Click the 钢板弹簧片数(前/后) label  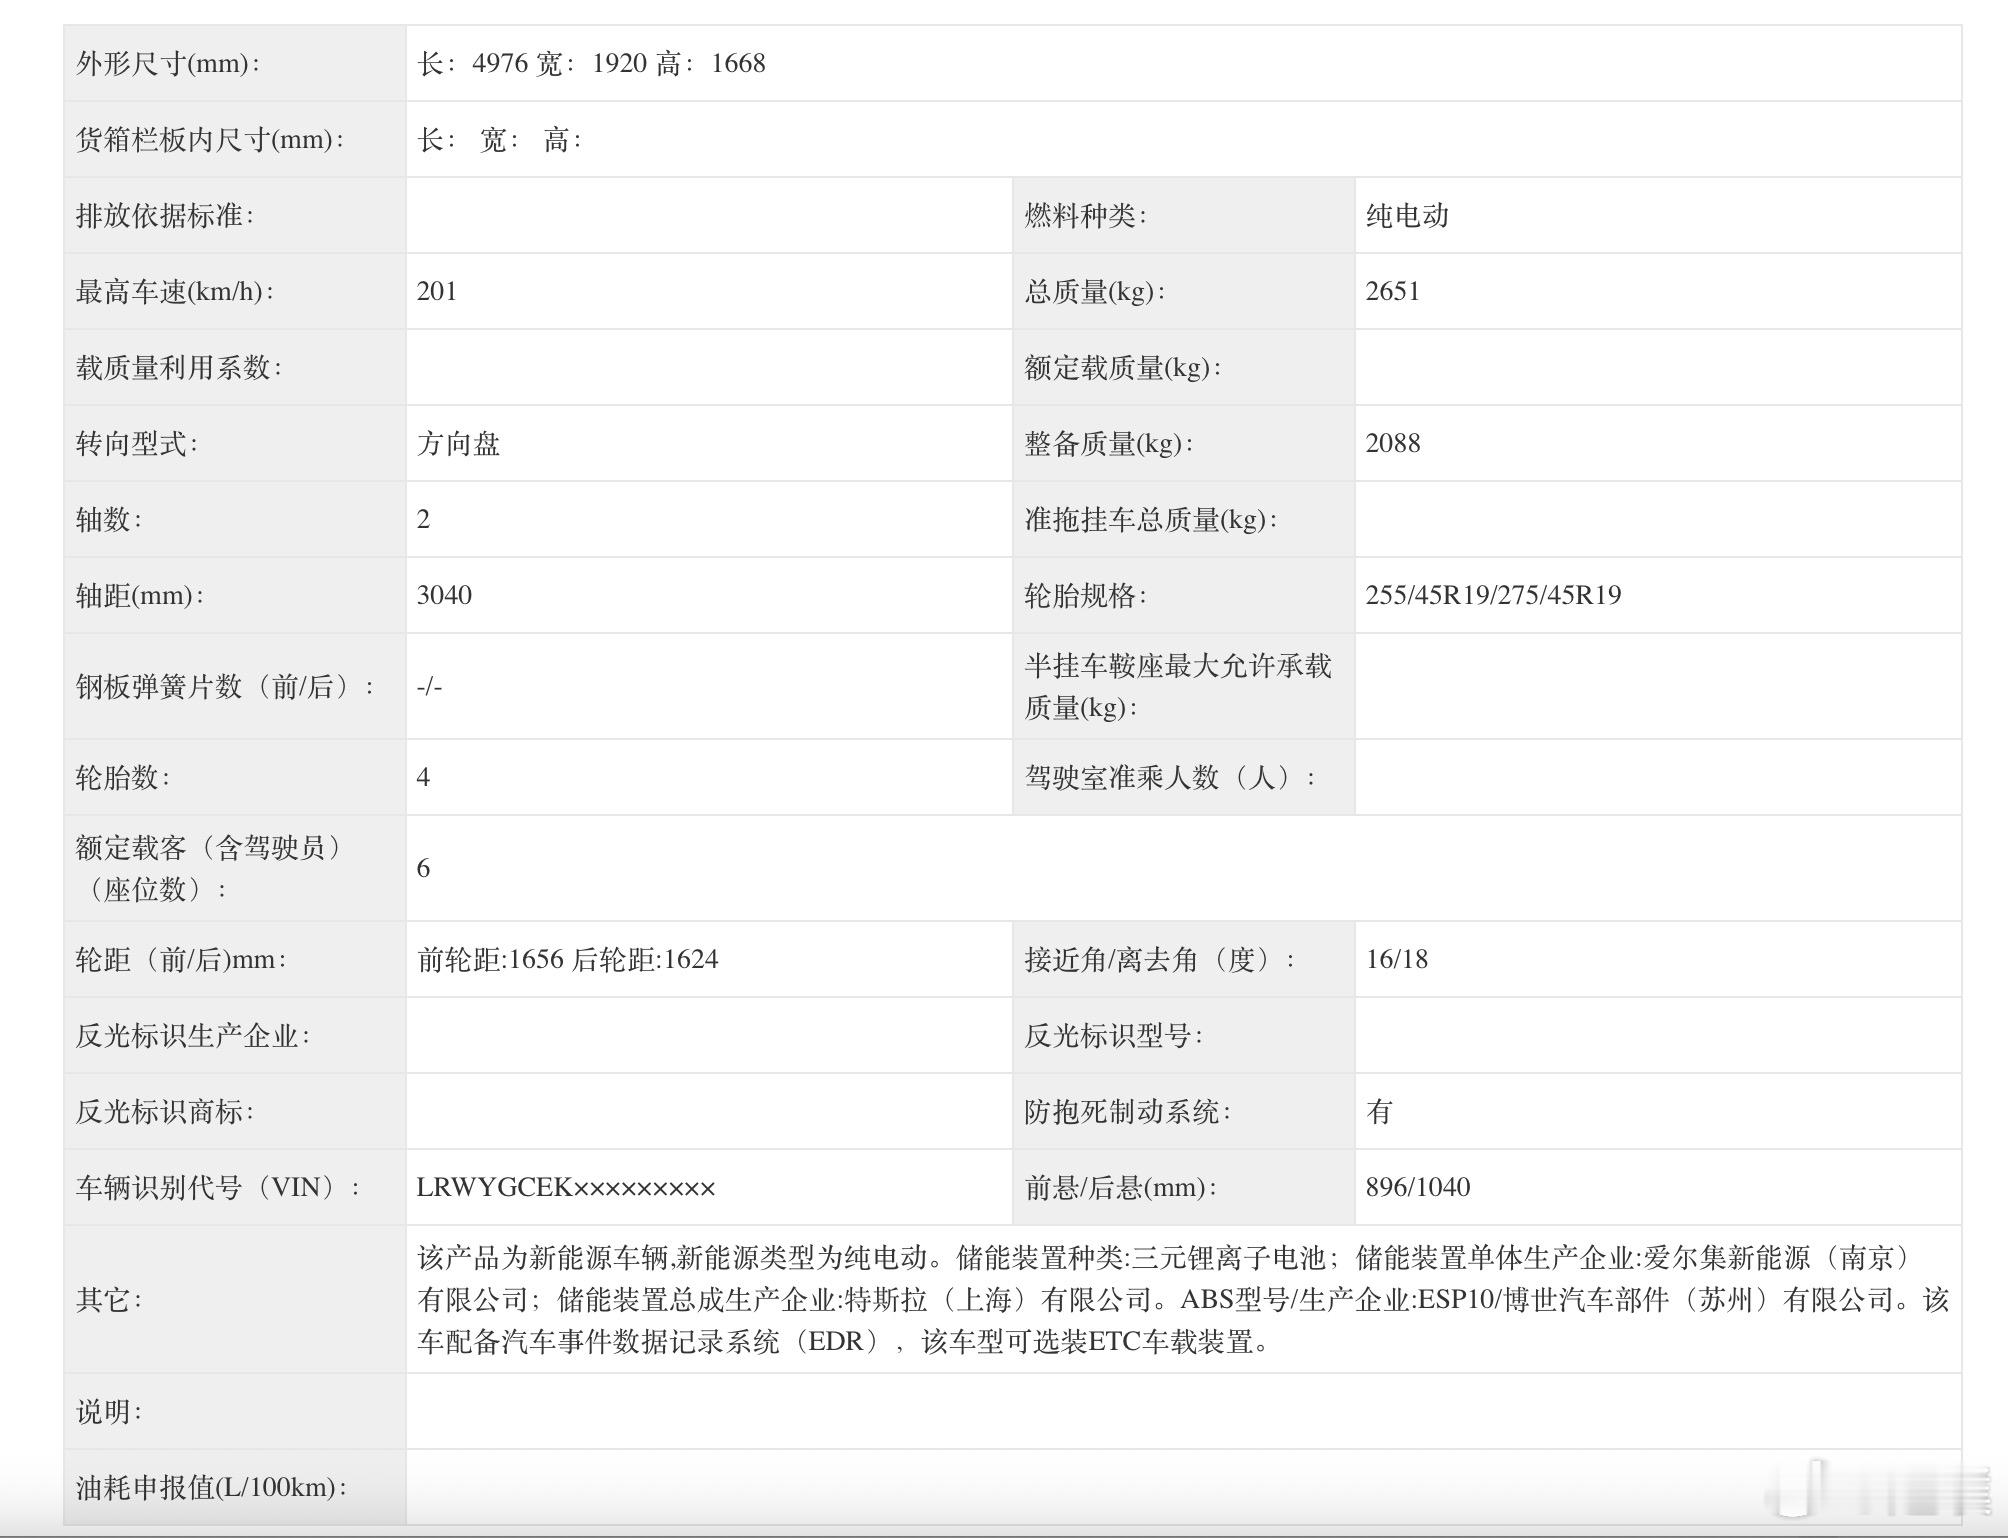coord(226,687)
